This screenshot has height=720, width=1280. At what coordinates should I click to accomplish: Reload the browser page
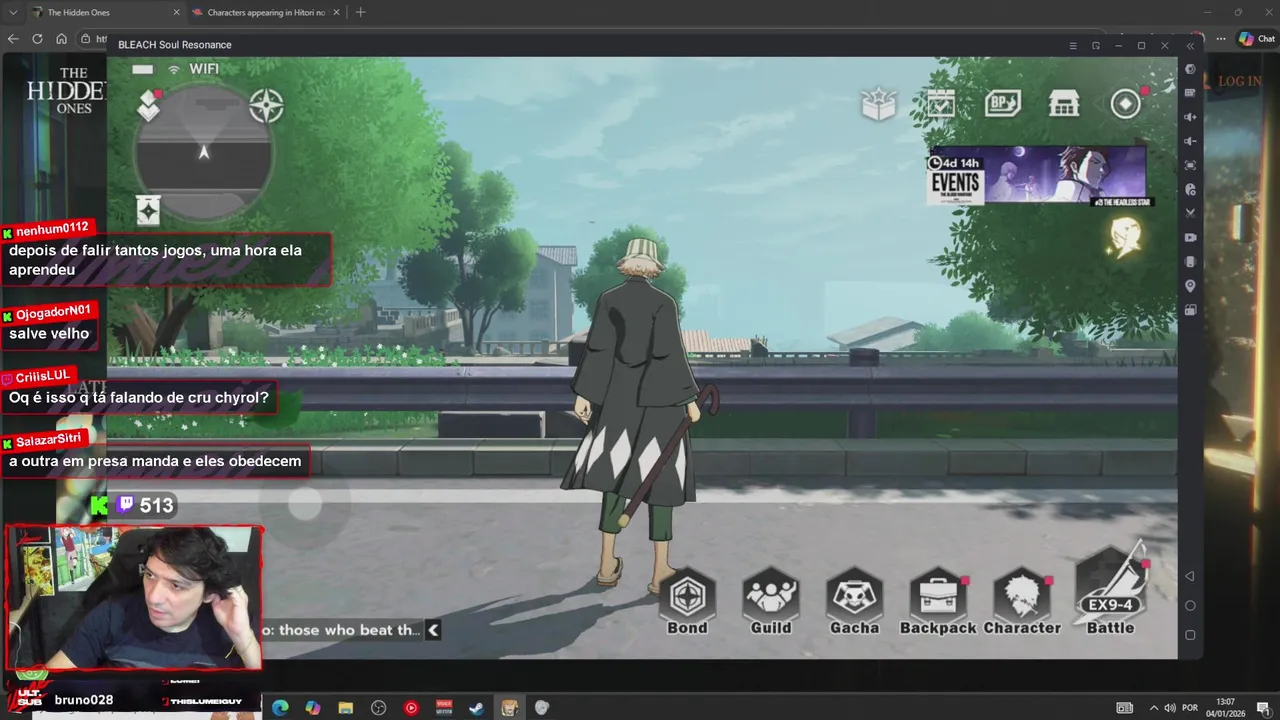(37, 39)
